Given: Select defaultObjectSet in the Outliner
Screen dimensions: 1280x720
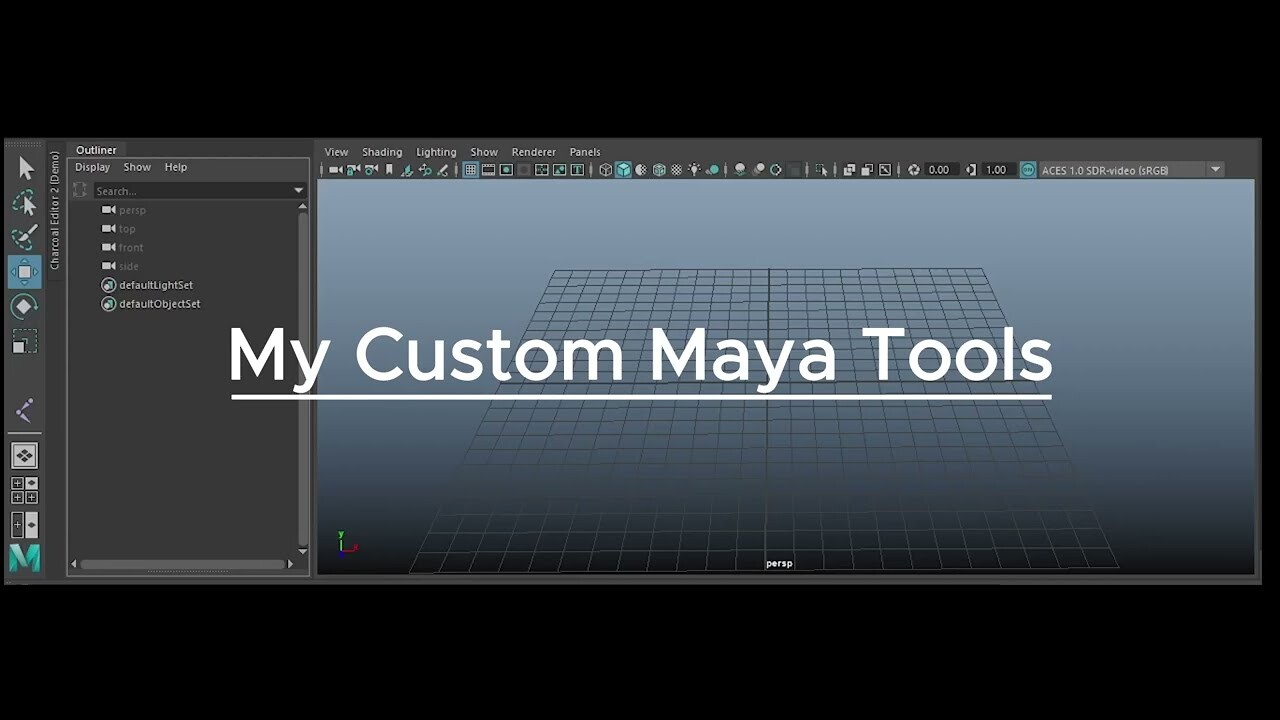Looking at the screenshot, I should coord(158,304).
